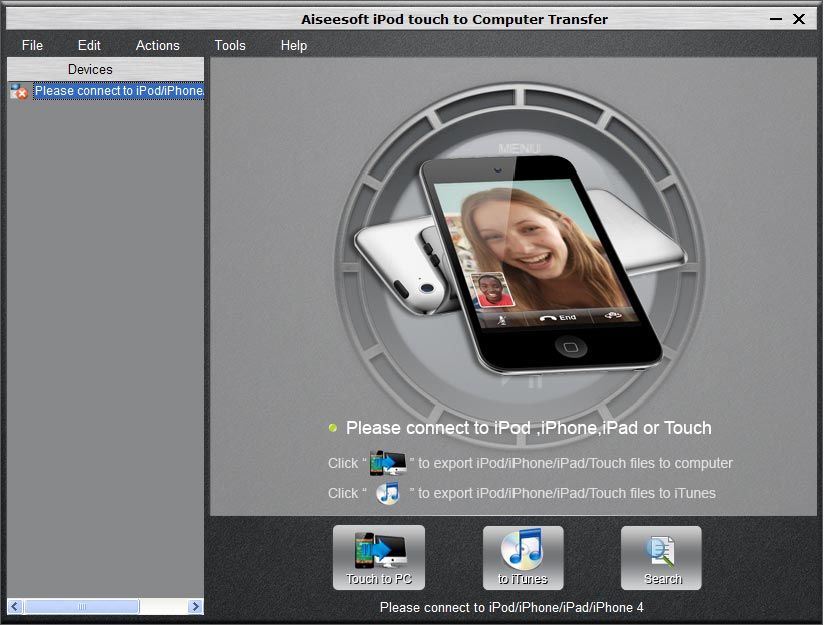Click the device disconnected error icon

19,91
